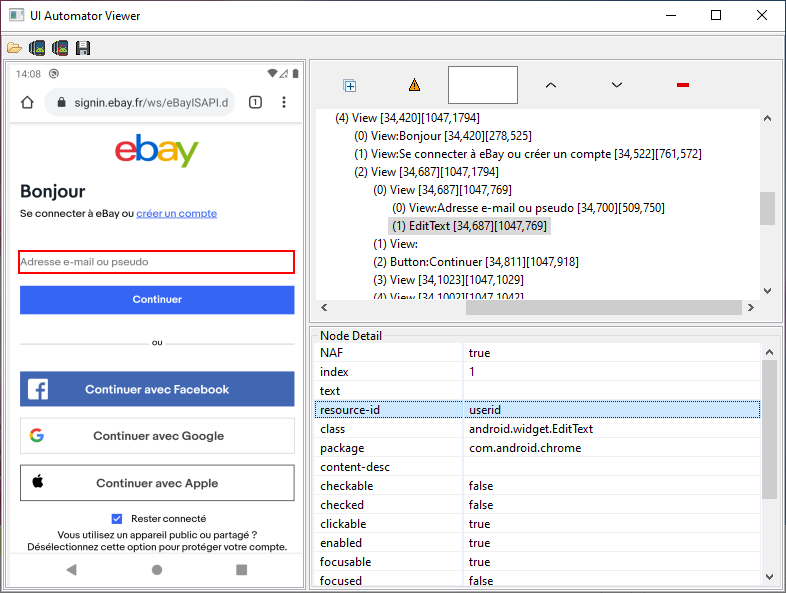Select node View:Se connecter à eBay ou créer un compte
786x593 pixels.
coord(528,154)
